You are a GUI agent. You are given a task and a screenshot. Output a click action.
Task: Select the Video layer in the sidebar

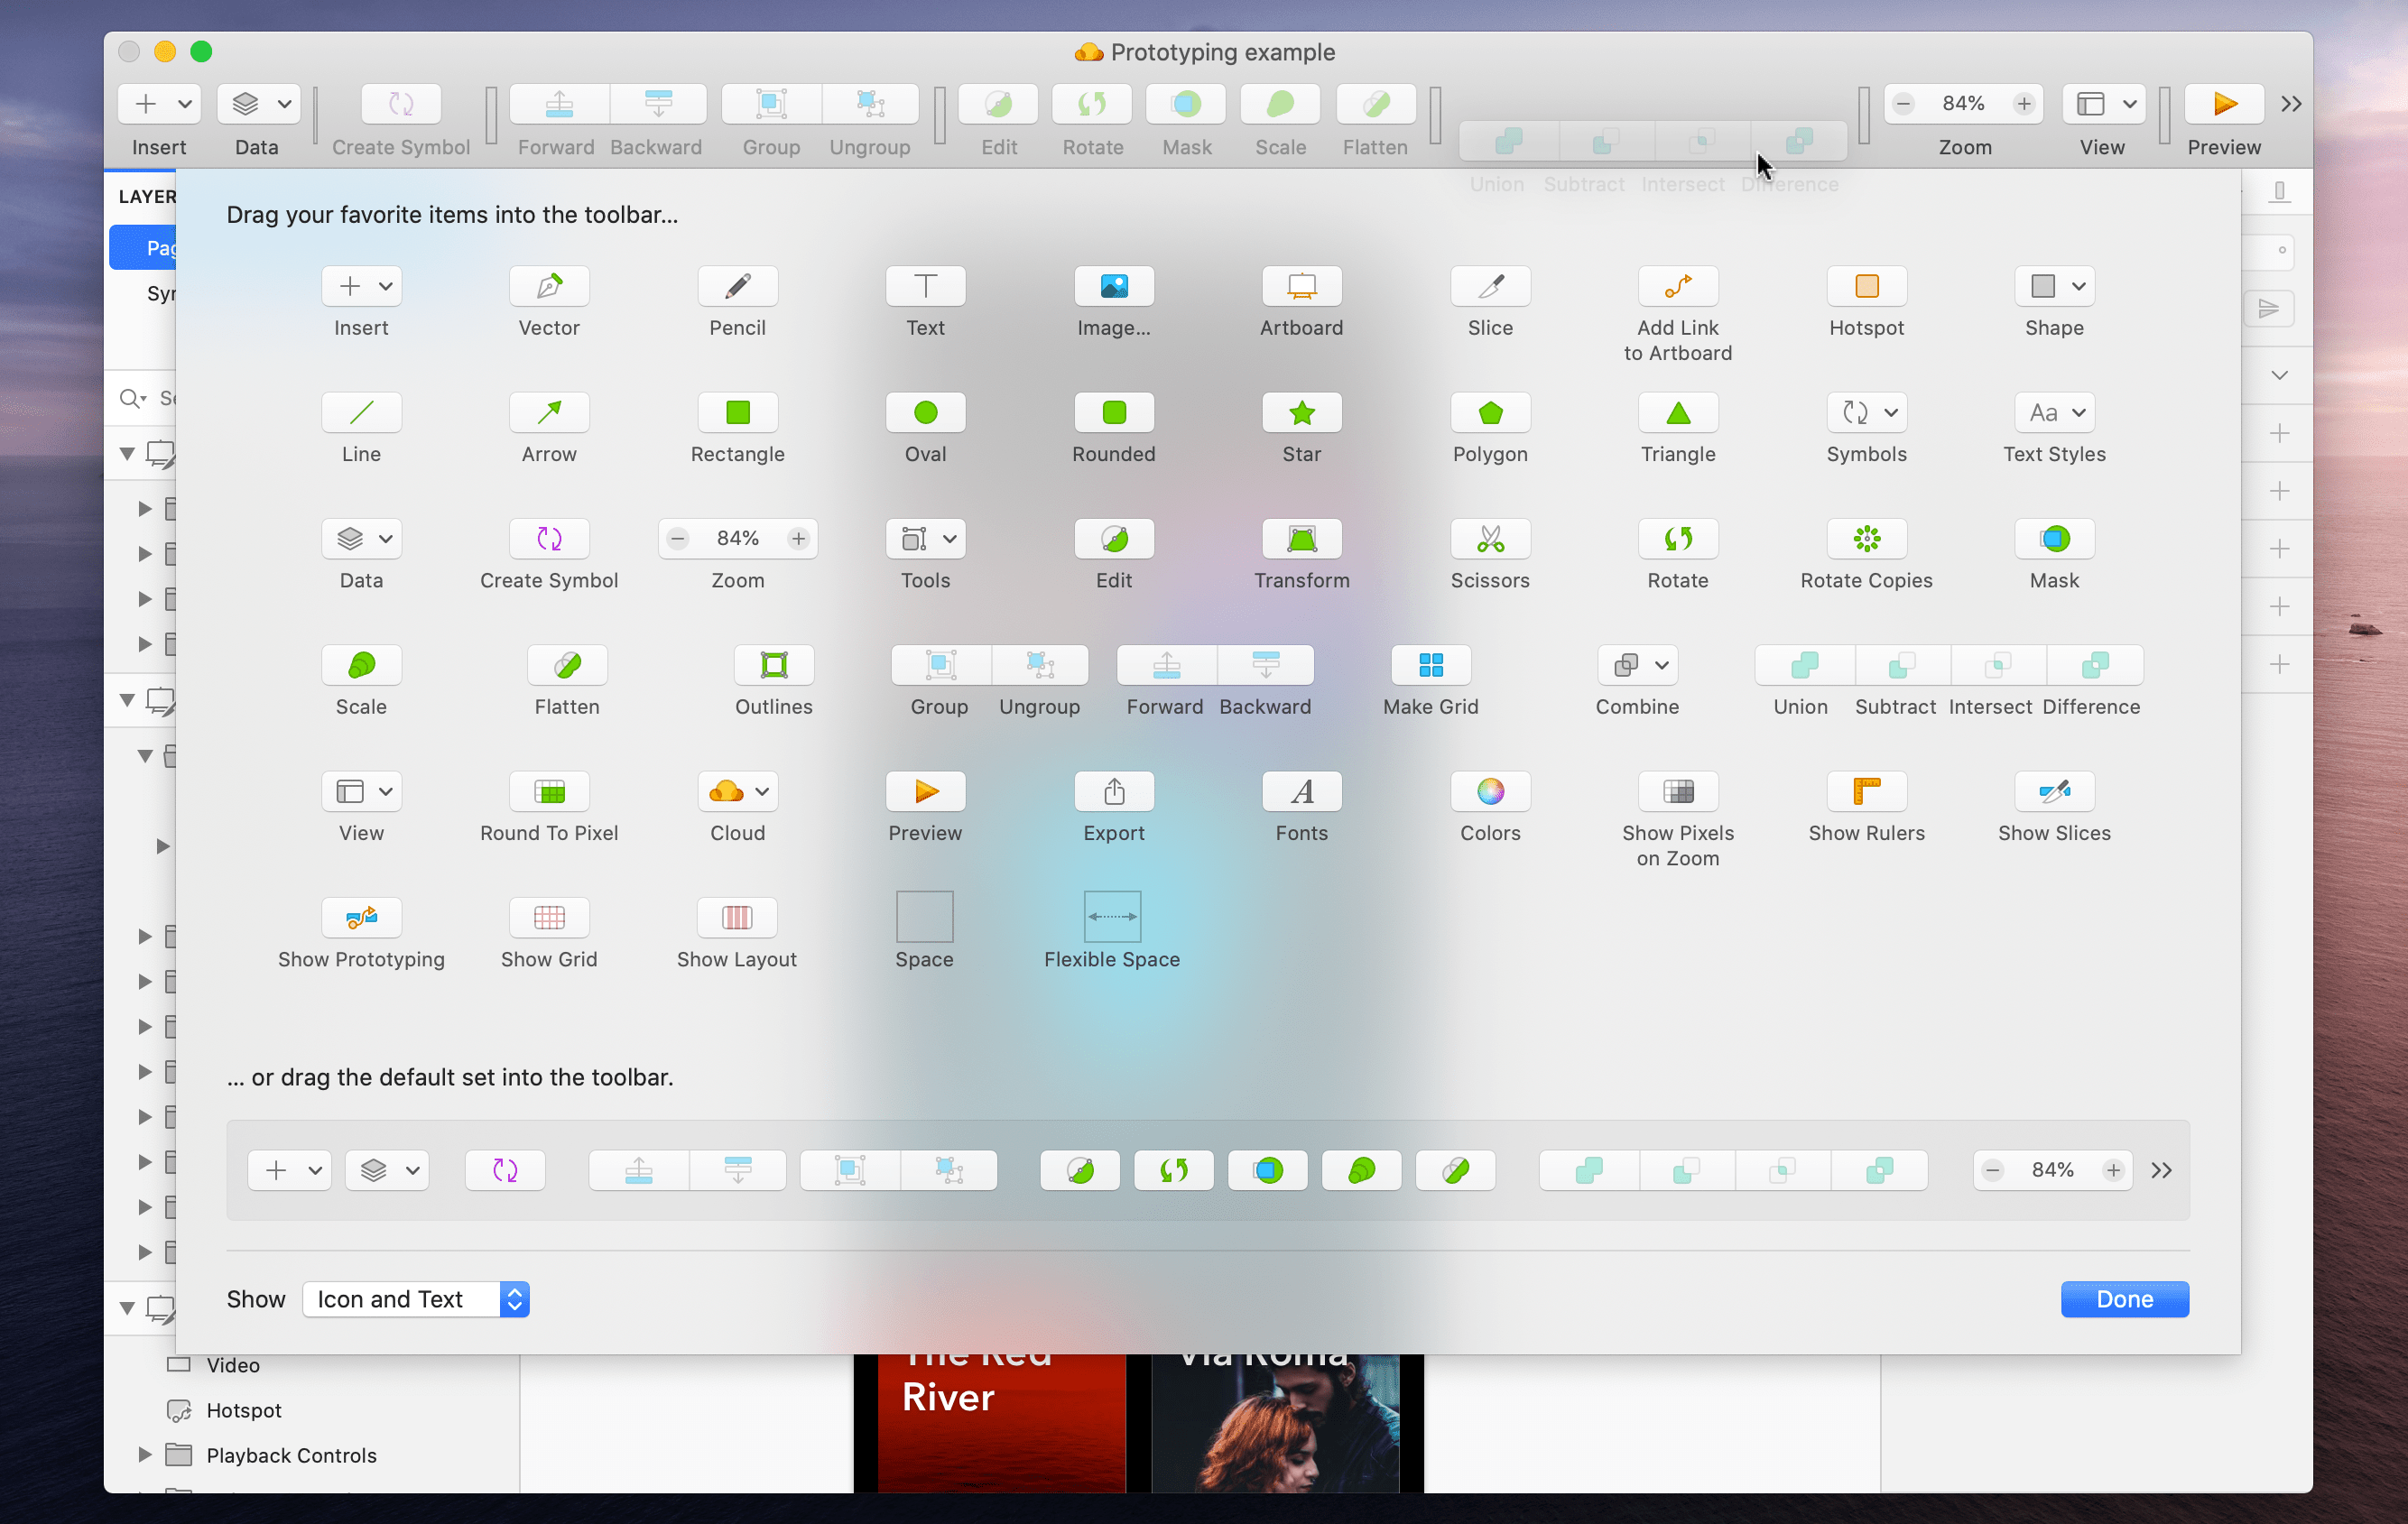[234, 1364]
